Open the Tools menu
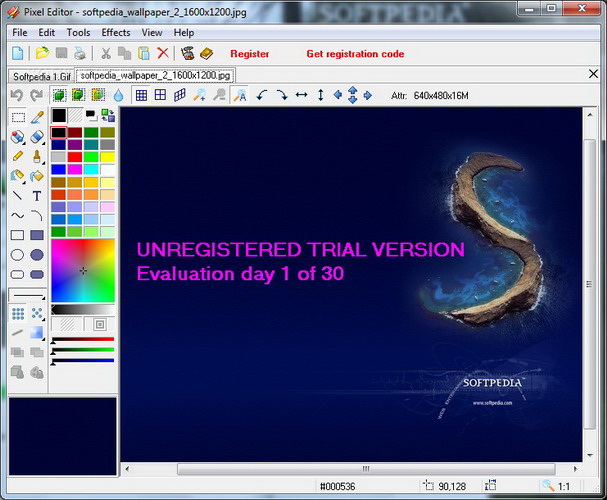607x500 pixels. coord(78,33)
